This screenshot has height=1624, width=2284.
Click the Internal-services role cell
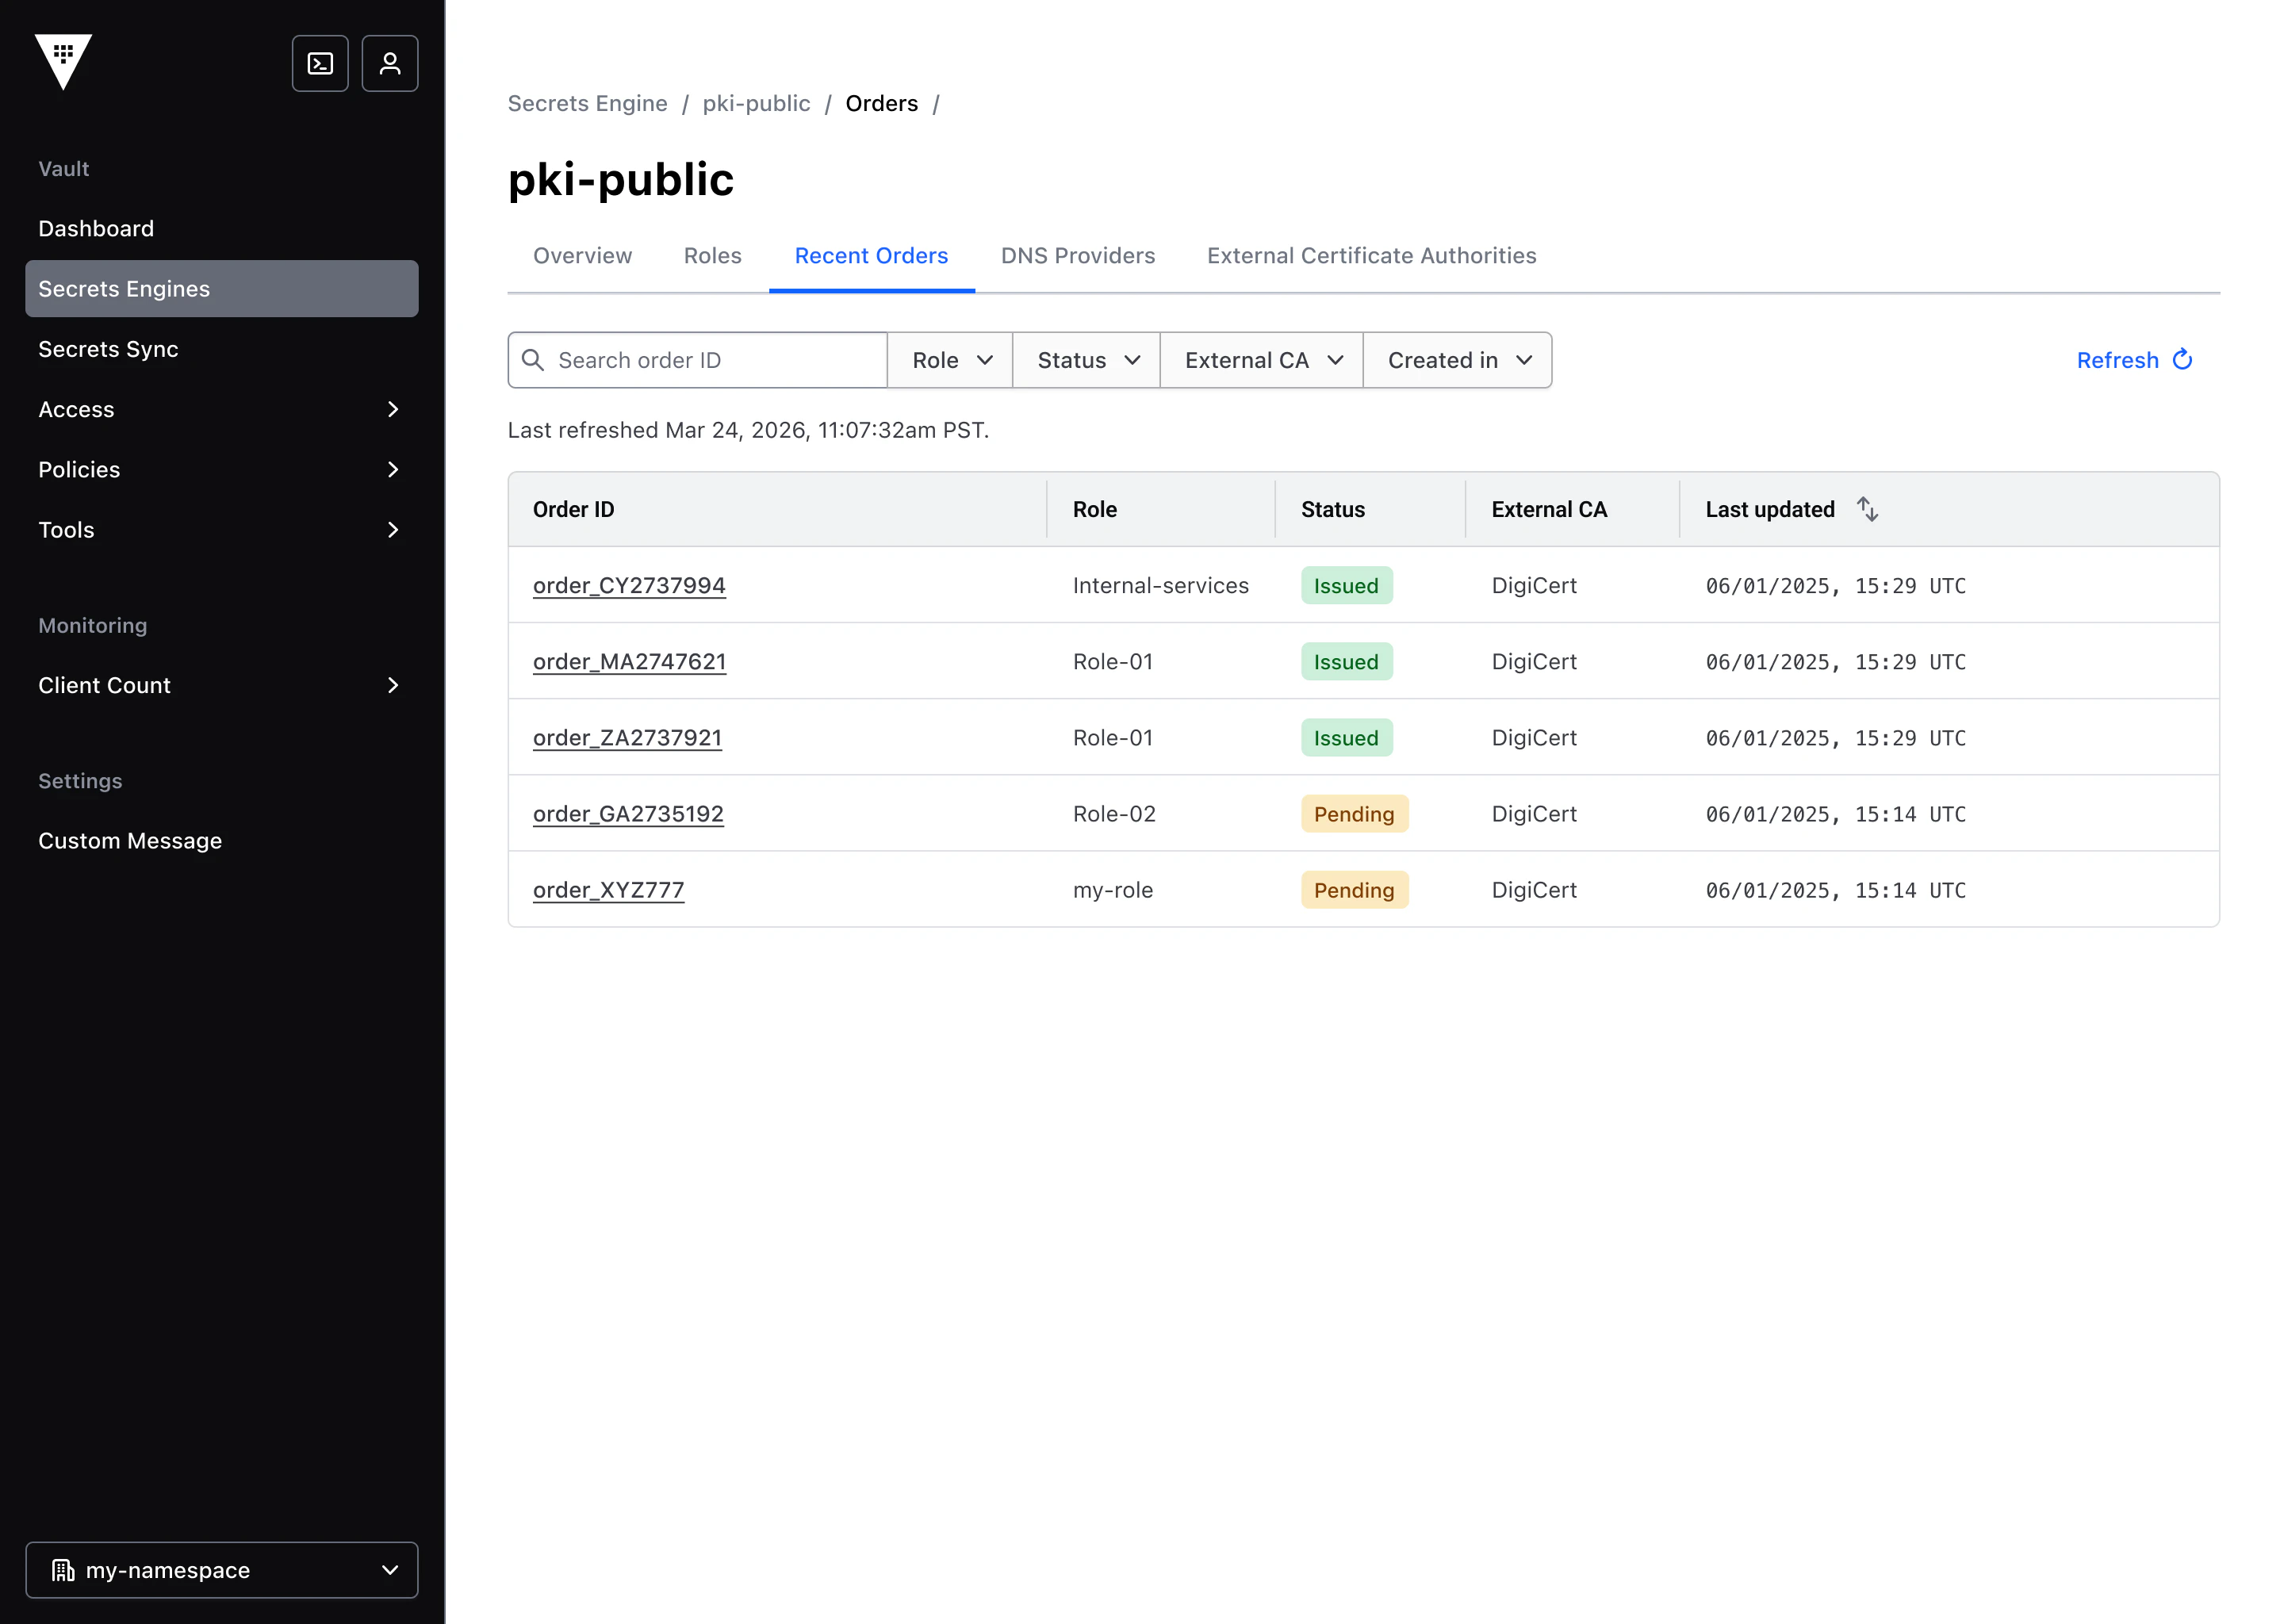(1160, 586)
